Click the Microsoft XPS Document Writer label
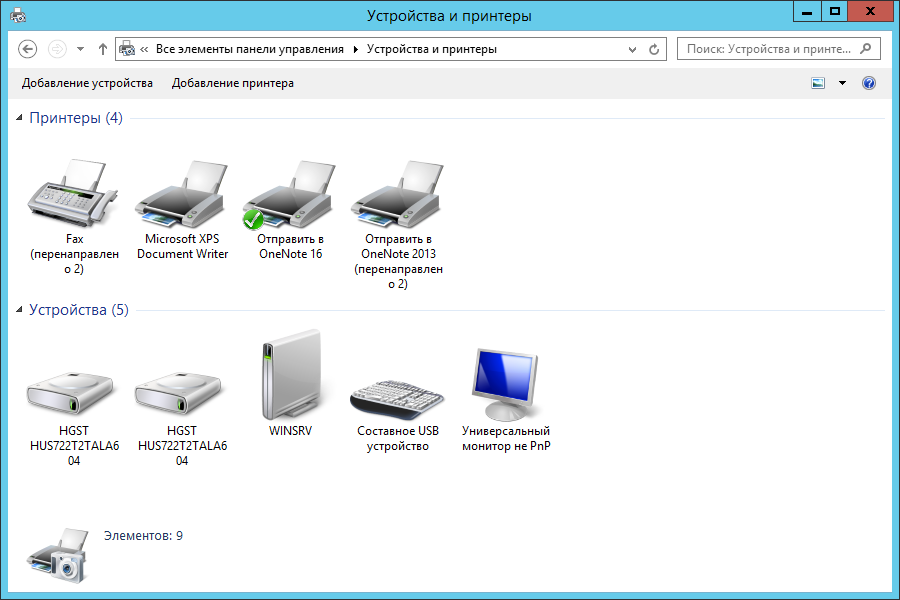Screen dimensions: 900x600 (182, 246)
